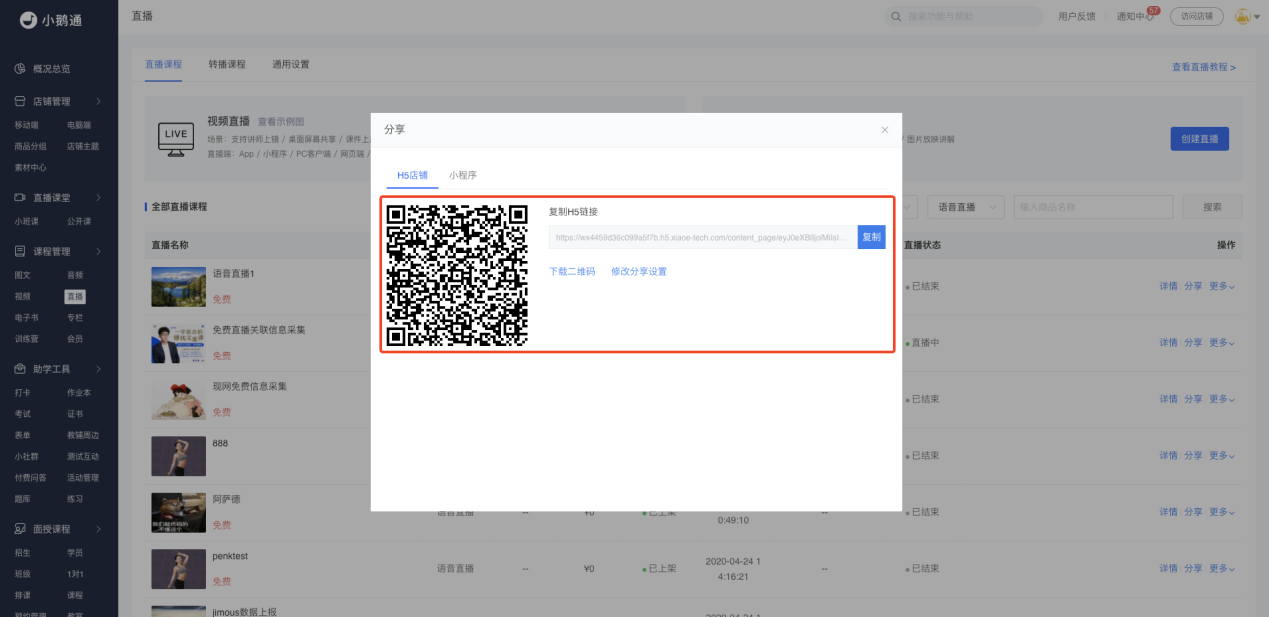Open 用户反馈 in the top bar
Viewport: 1269px width, 617px height.
click(x=1077, y=17)
